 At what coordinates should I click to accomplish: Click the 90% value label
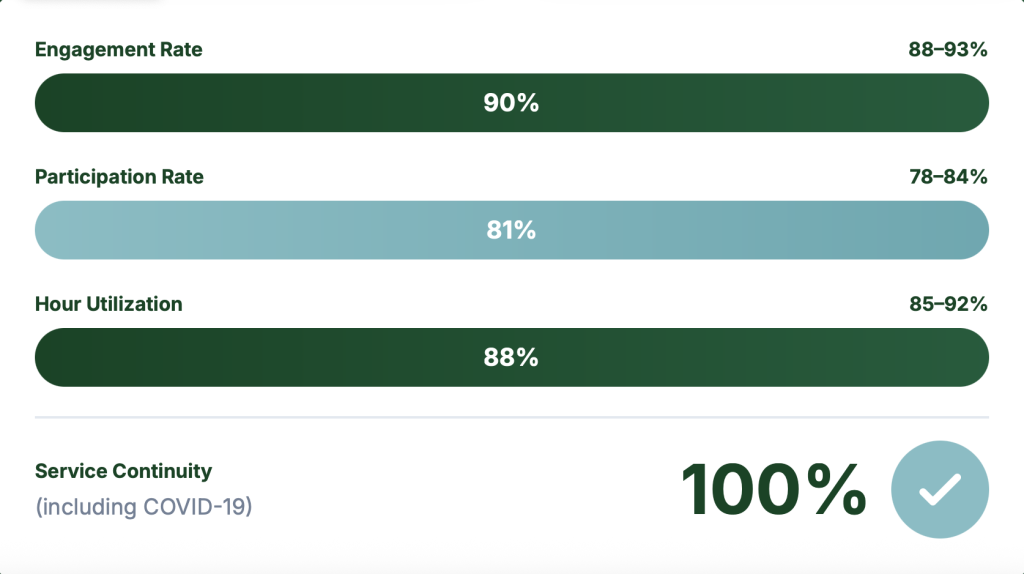(511, 103)
